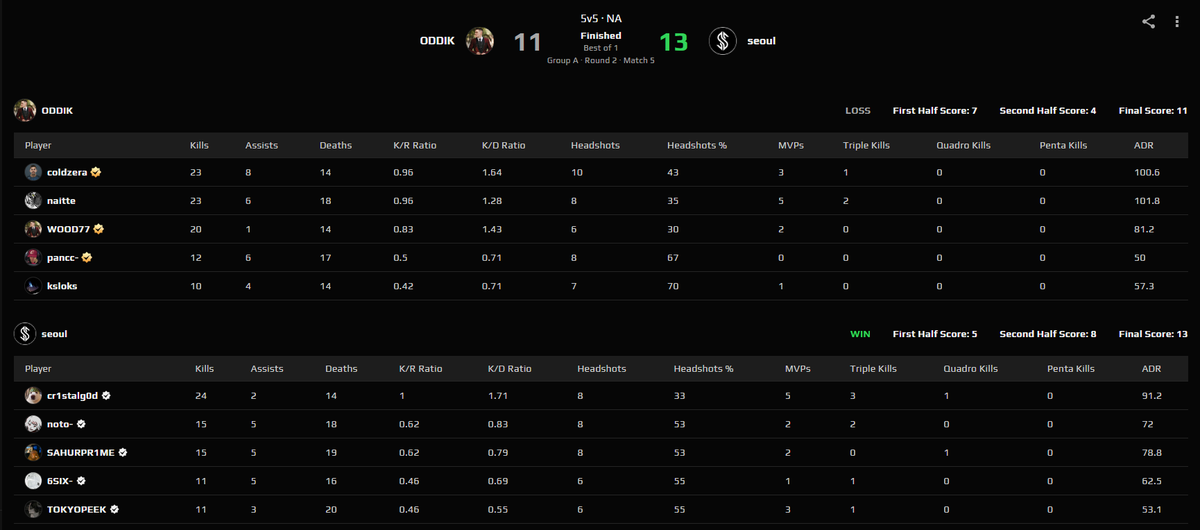
Task: Click WOOD77's verified badge icon
Action: tap(99, 229)
